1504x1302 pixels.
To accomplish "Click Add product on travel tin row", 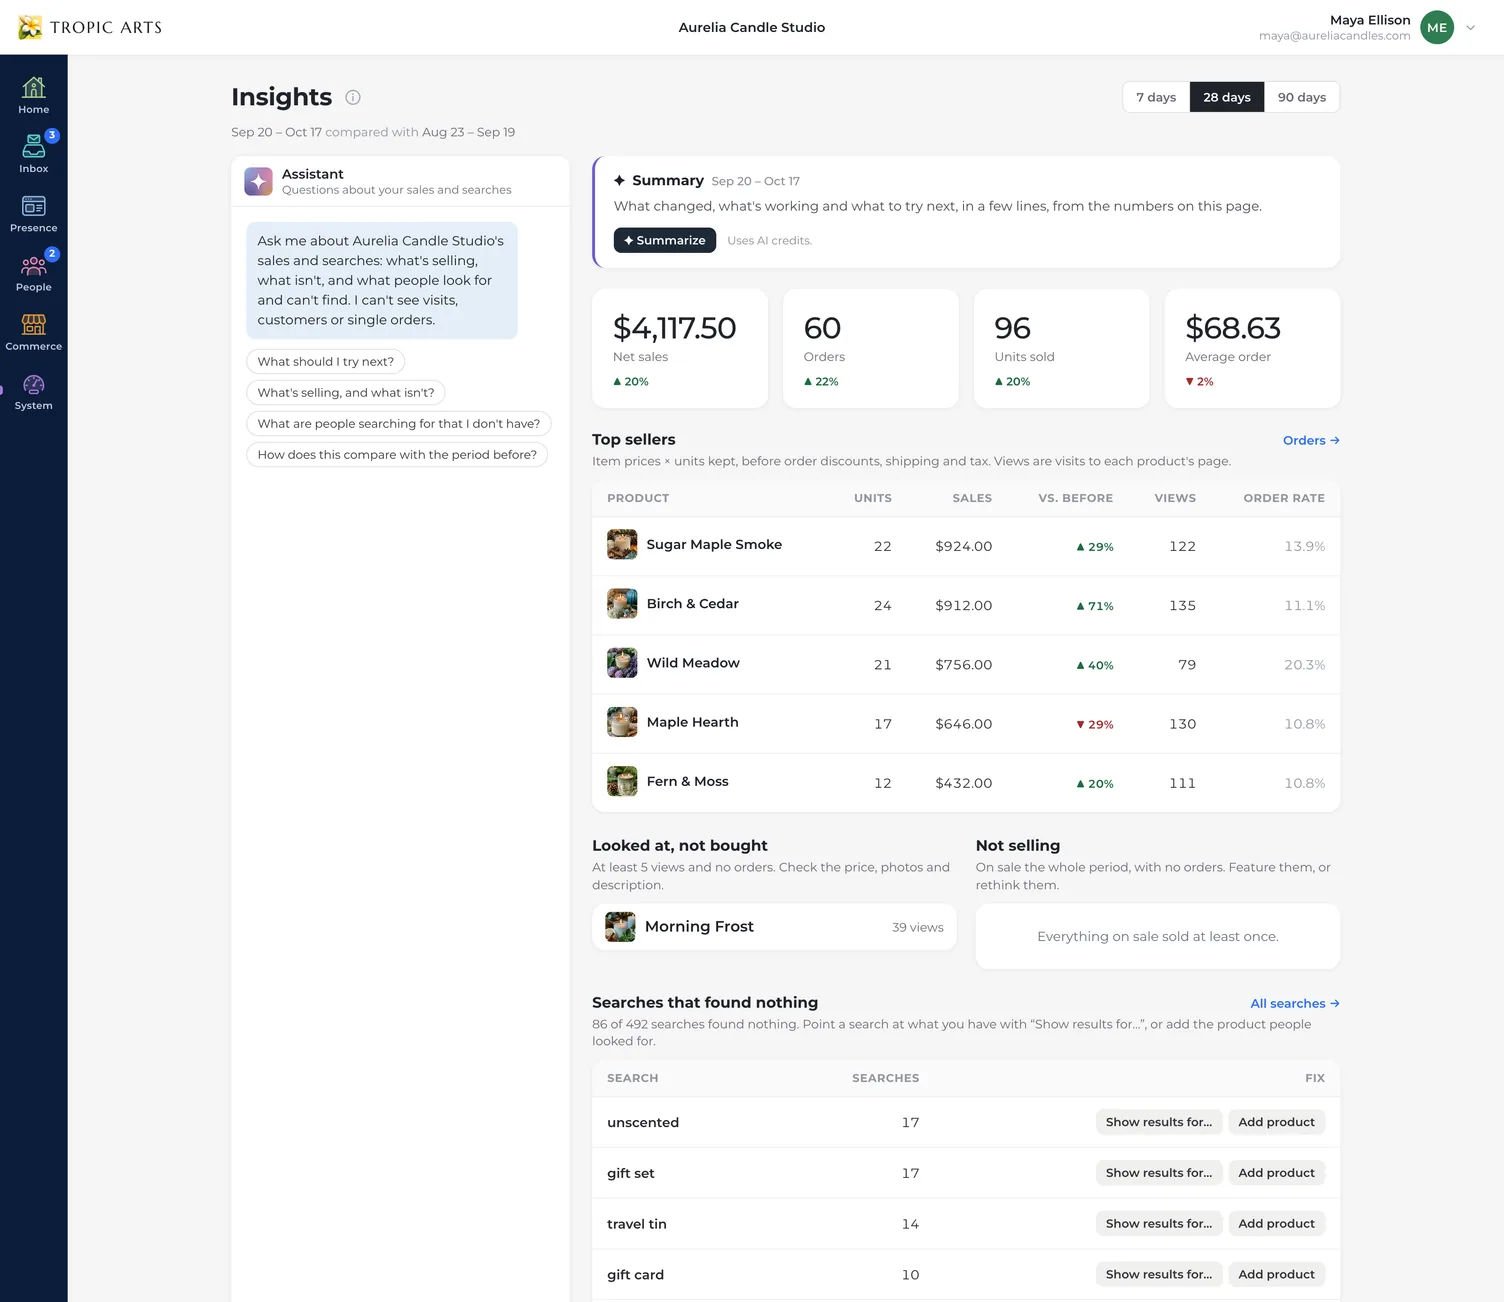I will 1276,1224.
